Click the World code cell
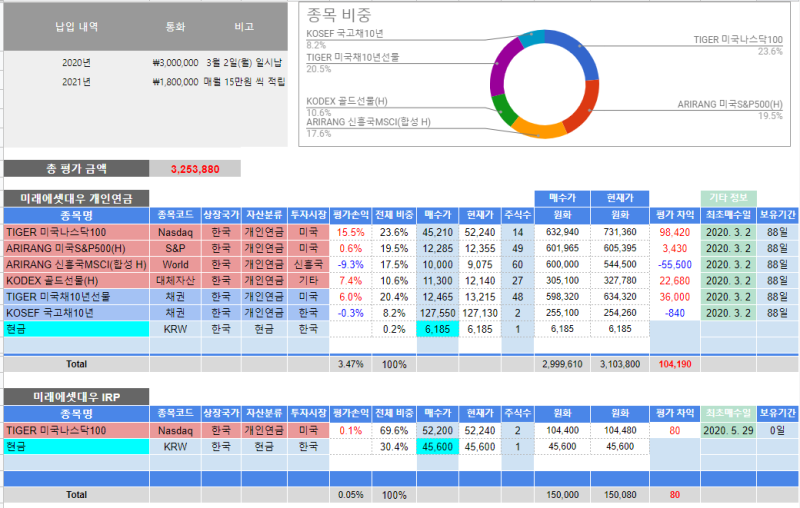 (x=175, y=265)
